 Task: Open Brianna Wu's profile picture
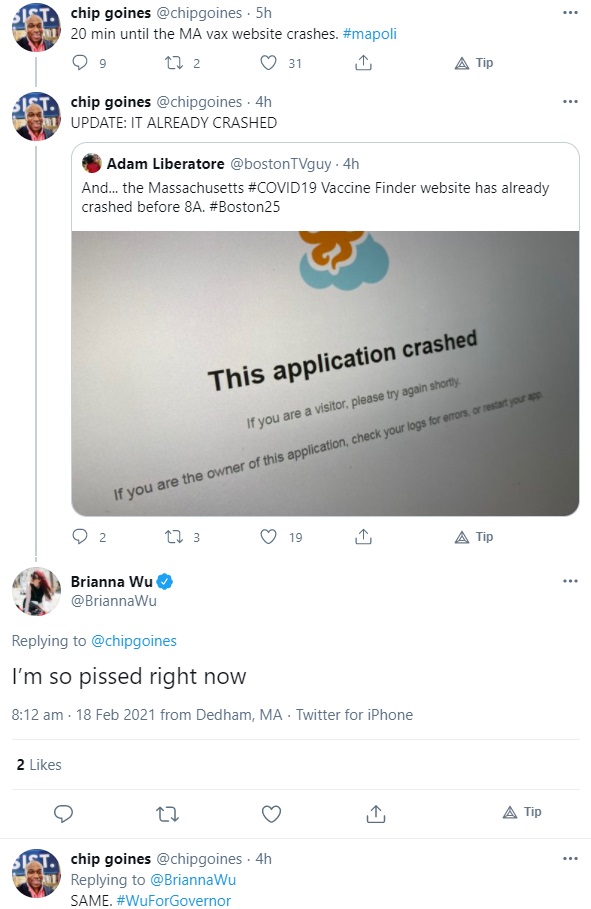36,591
